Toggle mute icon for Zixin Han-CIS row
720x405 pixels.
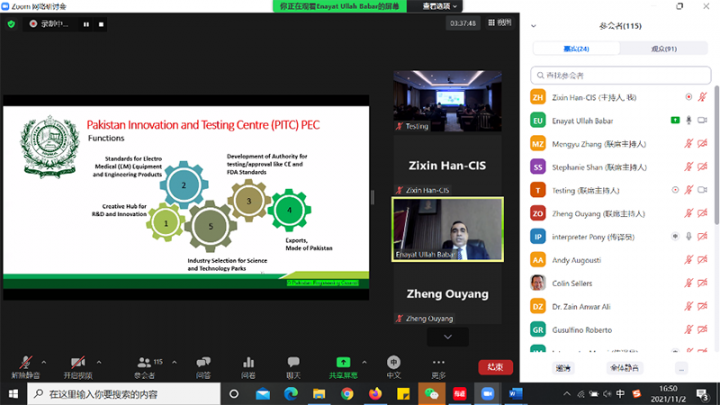click(702, 97)
